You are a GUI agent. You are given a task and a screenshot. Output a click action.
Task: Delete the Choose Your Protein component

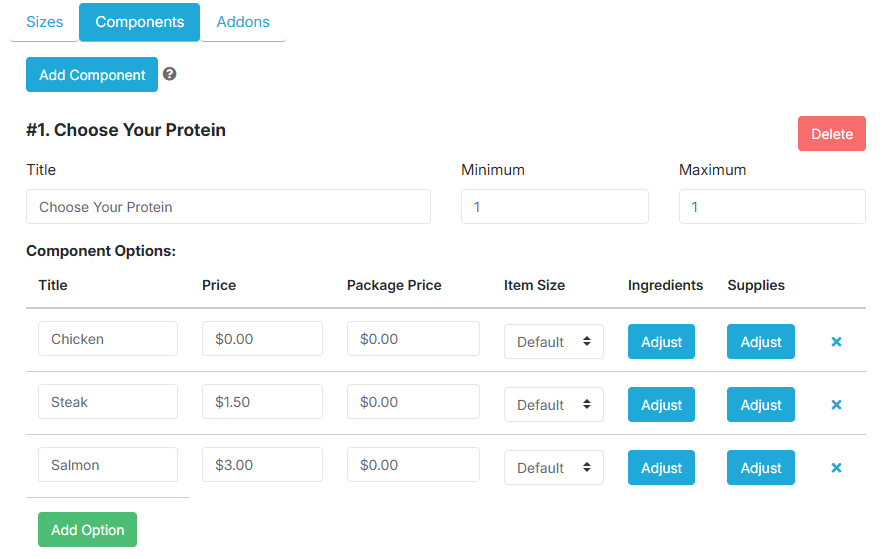coord(831,134)
